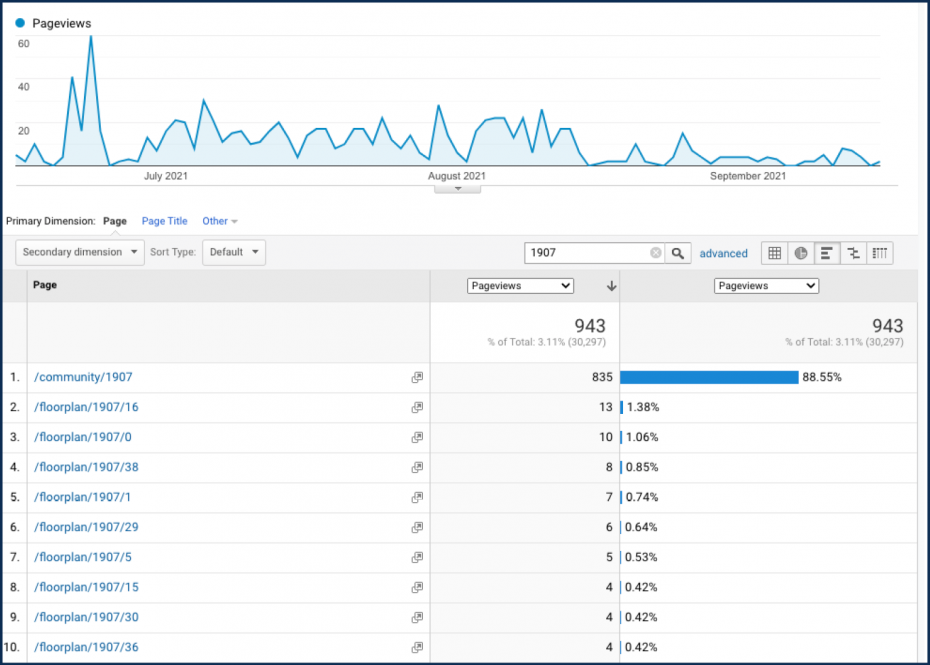Click the advanced filter link
This screenshot has width=930, height=665.
pos(724,253)
